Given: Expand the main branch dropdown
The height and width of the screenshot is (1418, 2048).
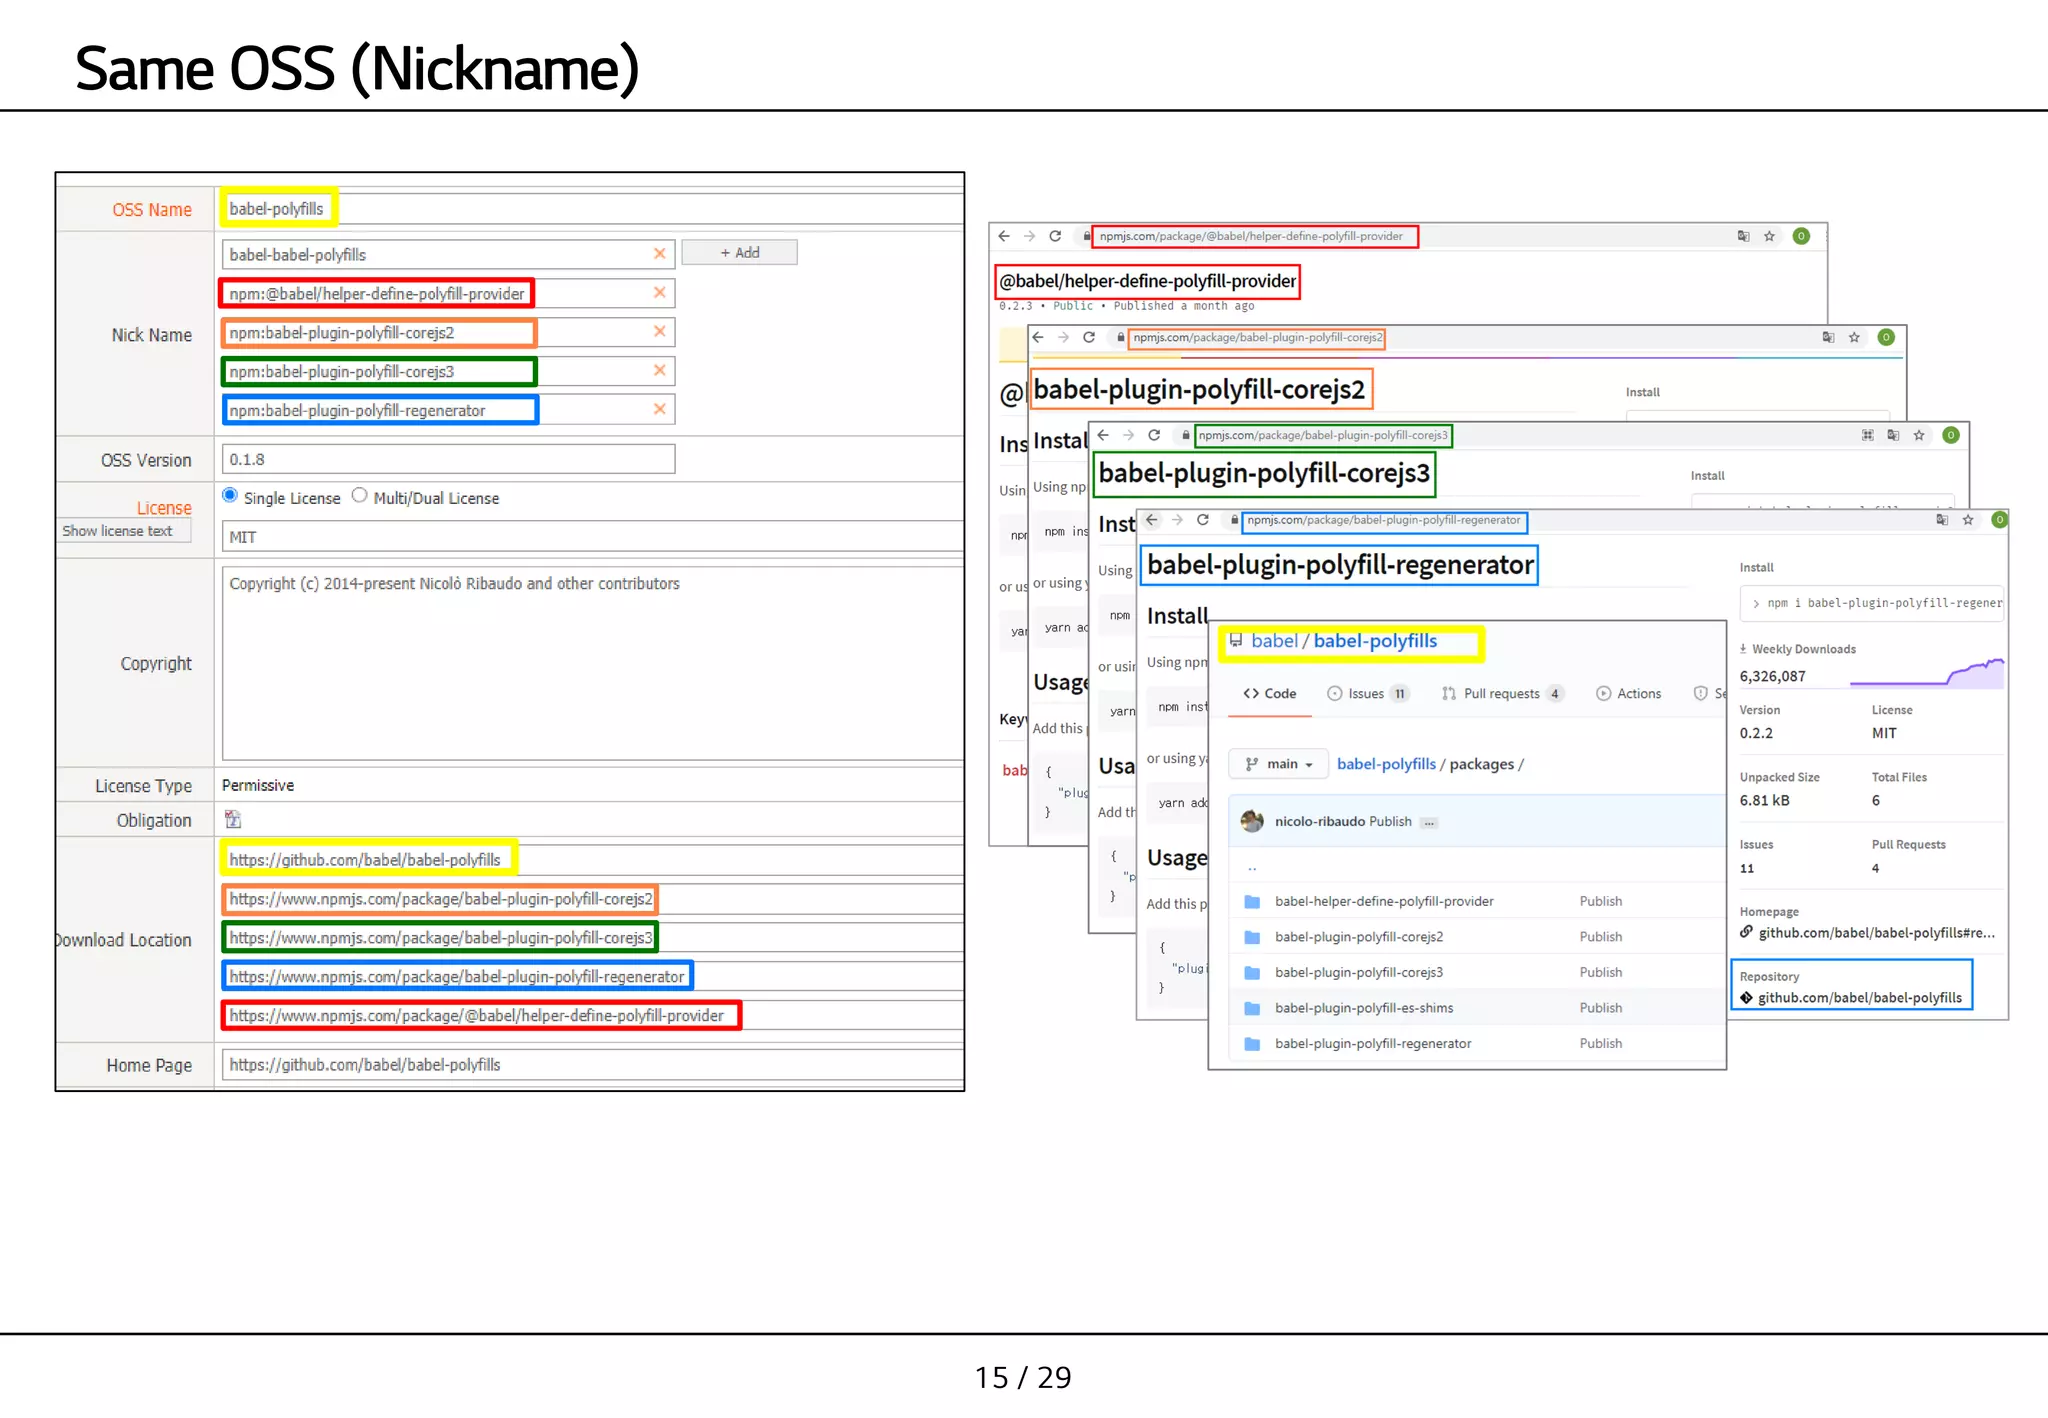Looking at the screenshot, I should pos(1278,764).
